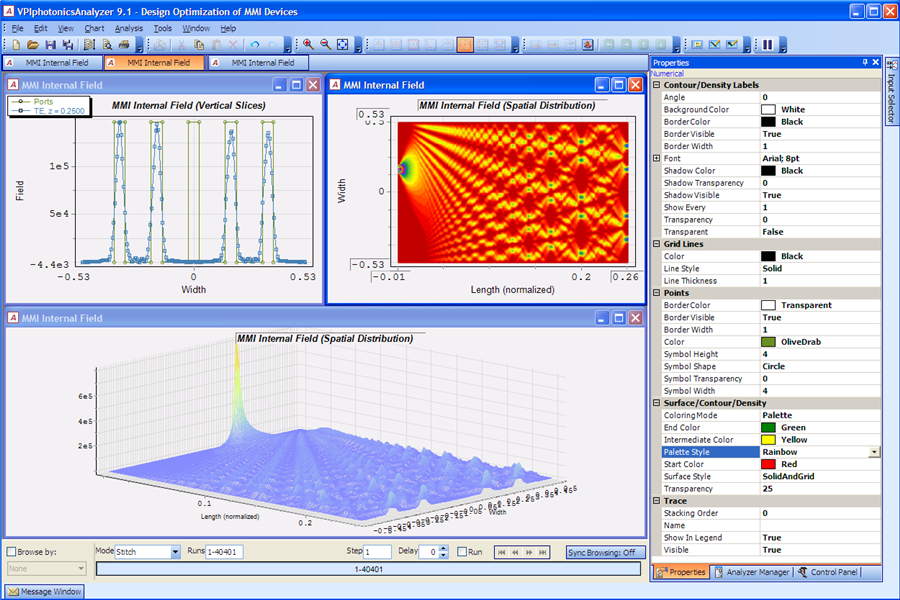Click the OliveDrab color swatch for Points

[x=768, y=342]
